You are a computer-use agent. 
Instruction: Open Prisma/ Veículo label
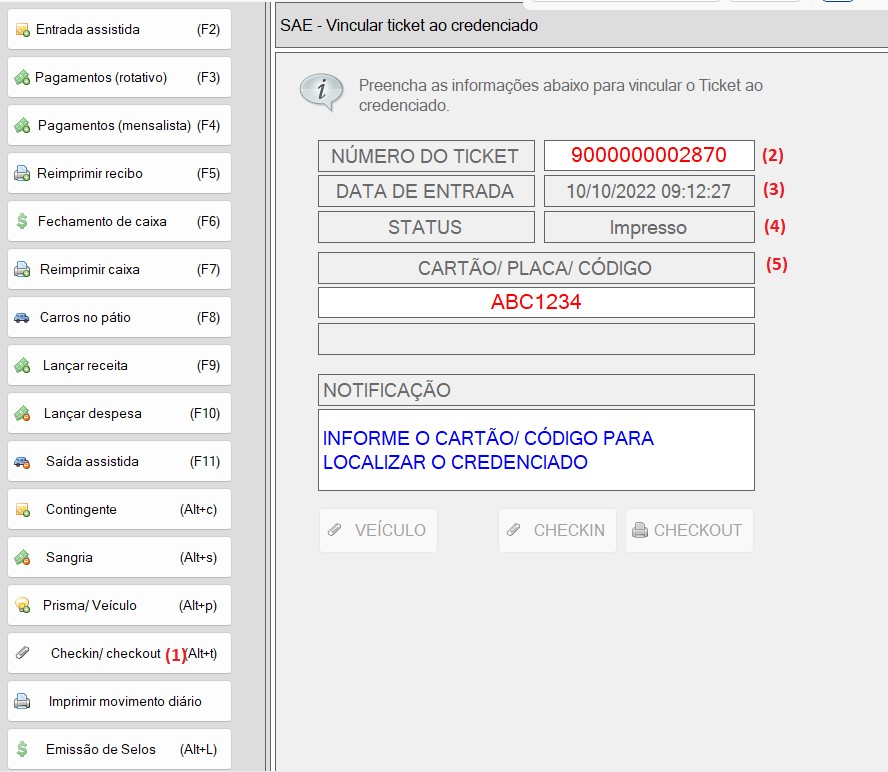[x=89, y=605]
